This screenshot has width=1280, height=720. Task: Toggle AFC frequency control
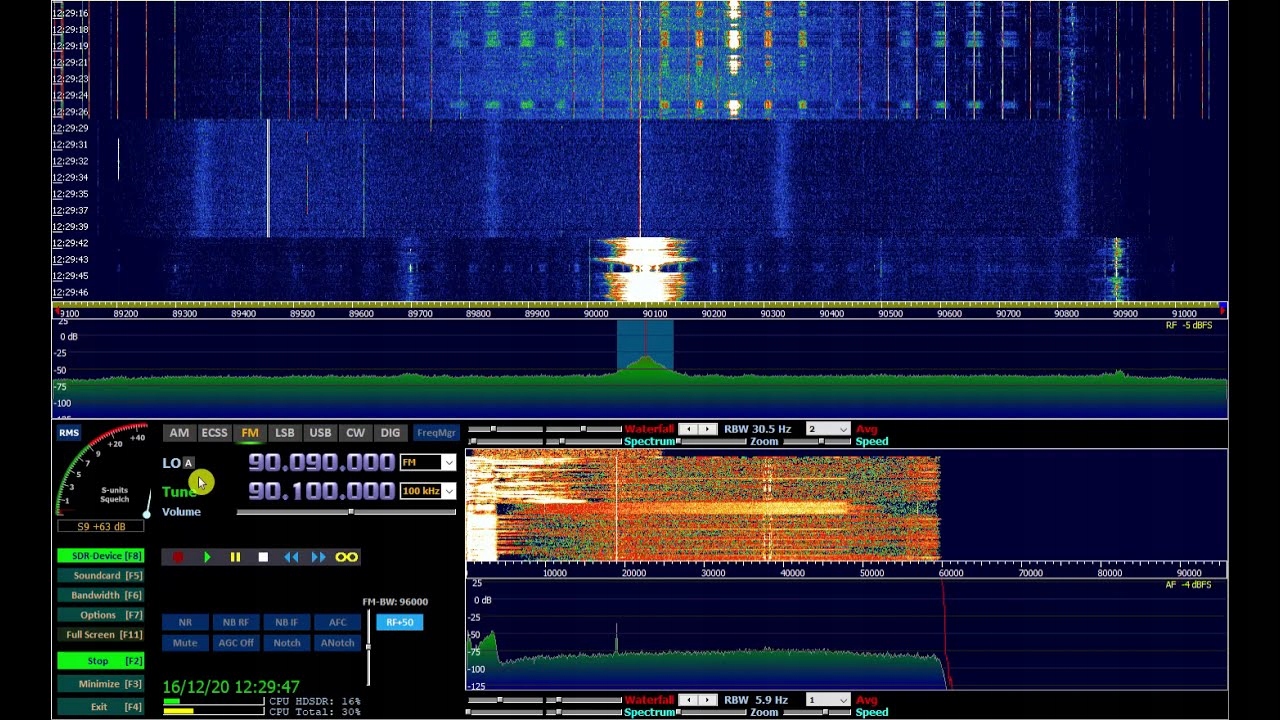coord(338,622)
